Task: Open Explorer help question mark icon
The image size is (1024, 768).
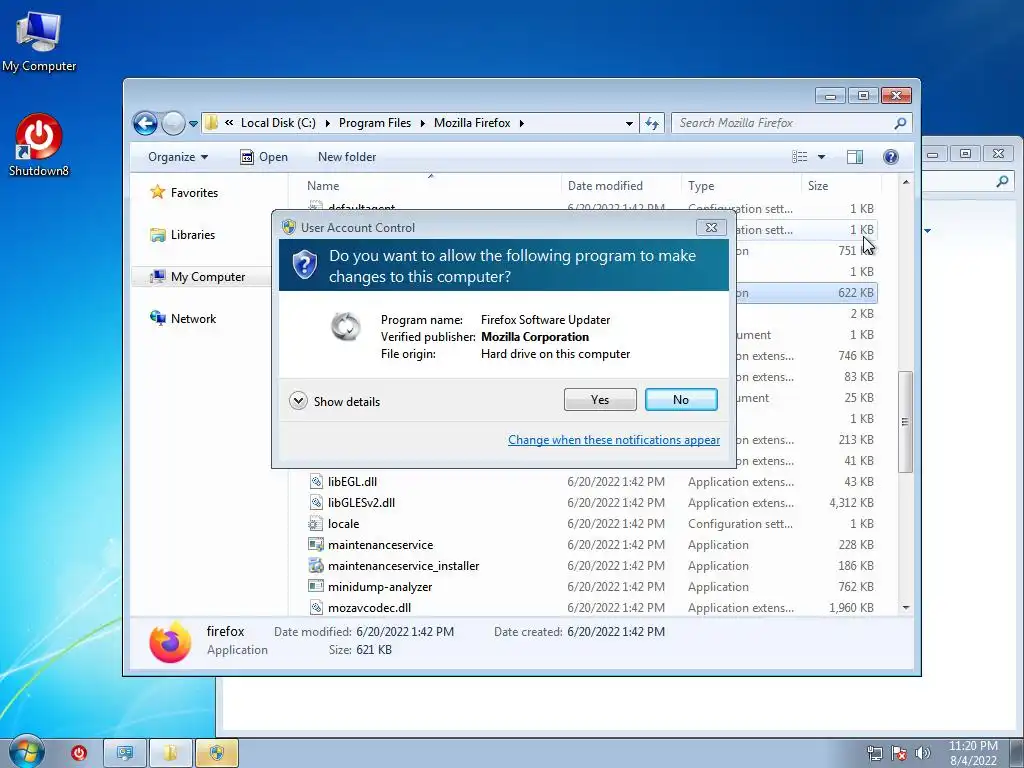Action: [x=890, y=157]
